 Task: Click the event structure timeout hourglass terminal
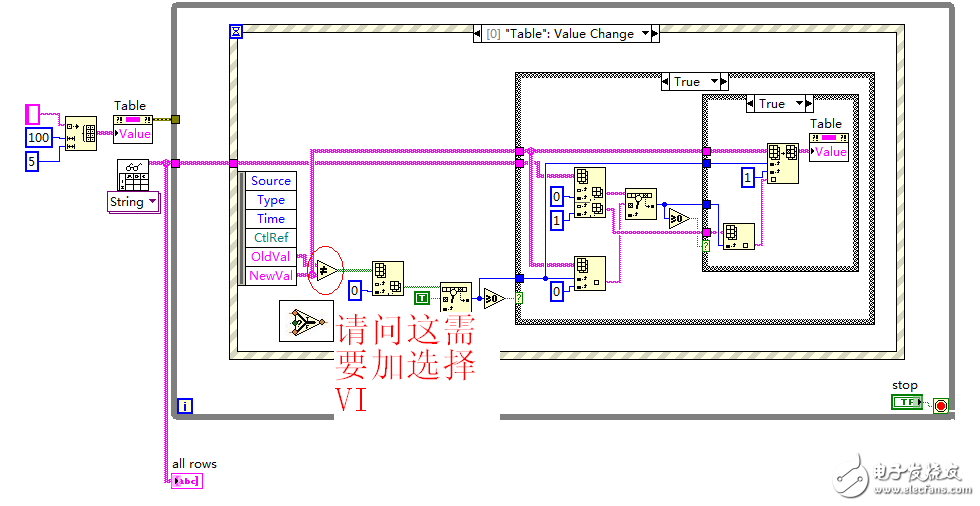click(236, 31)
